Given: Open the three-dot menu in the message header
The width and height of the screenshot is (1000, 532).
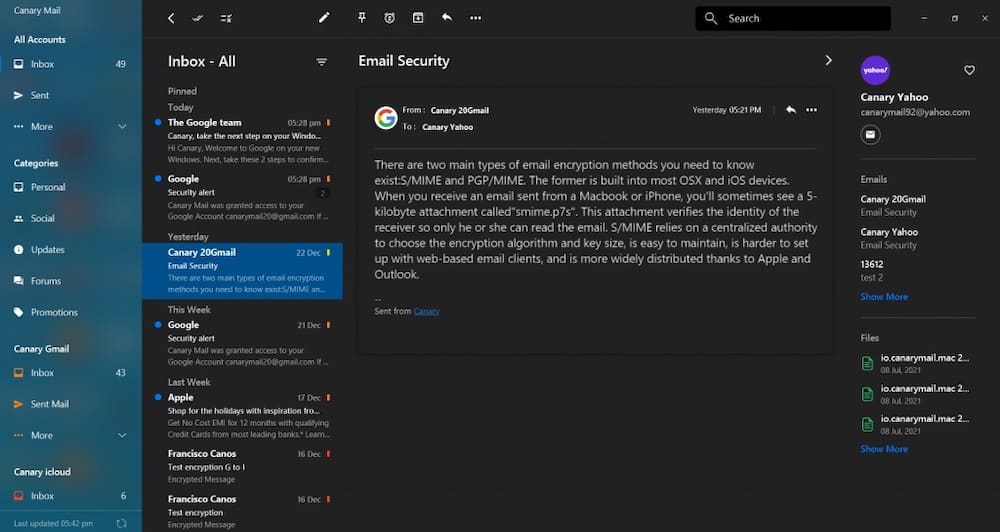Looking at the screenshot, I should (x=811, y=110).
